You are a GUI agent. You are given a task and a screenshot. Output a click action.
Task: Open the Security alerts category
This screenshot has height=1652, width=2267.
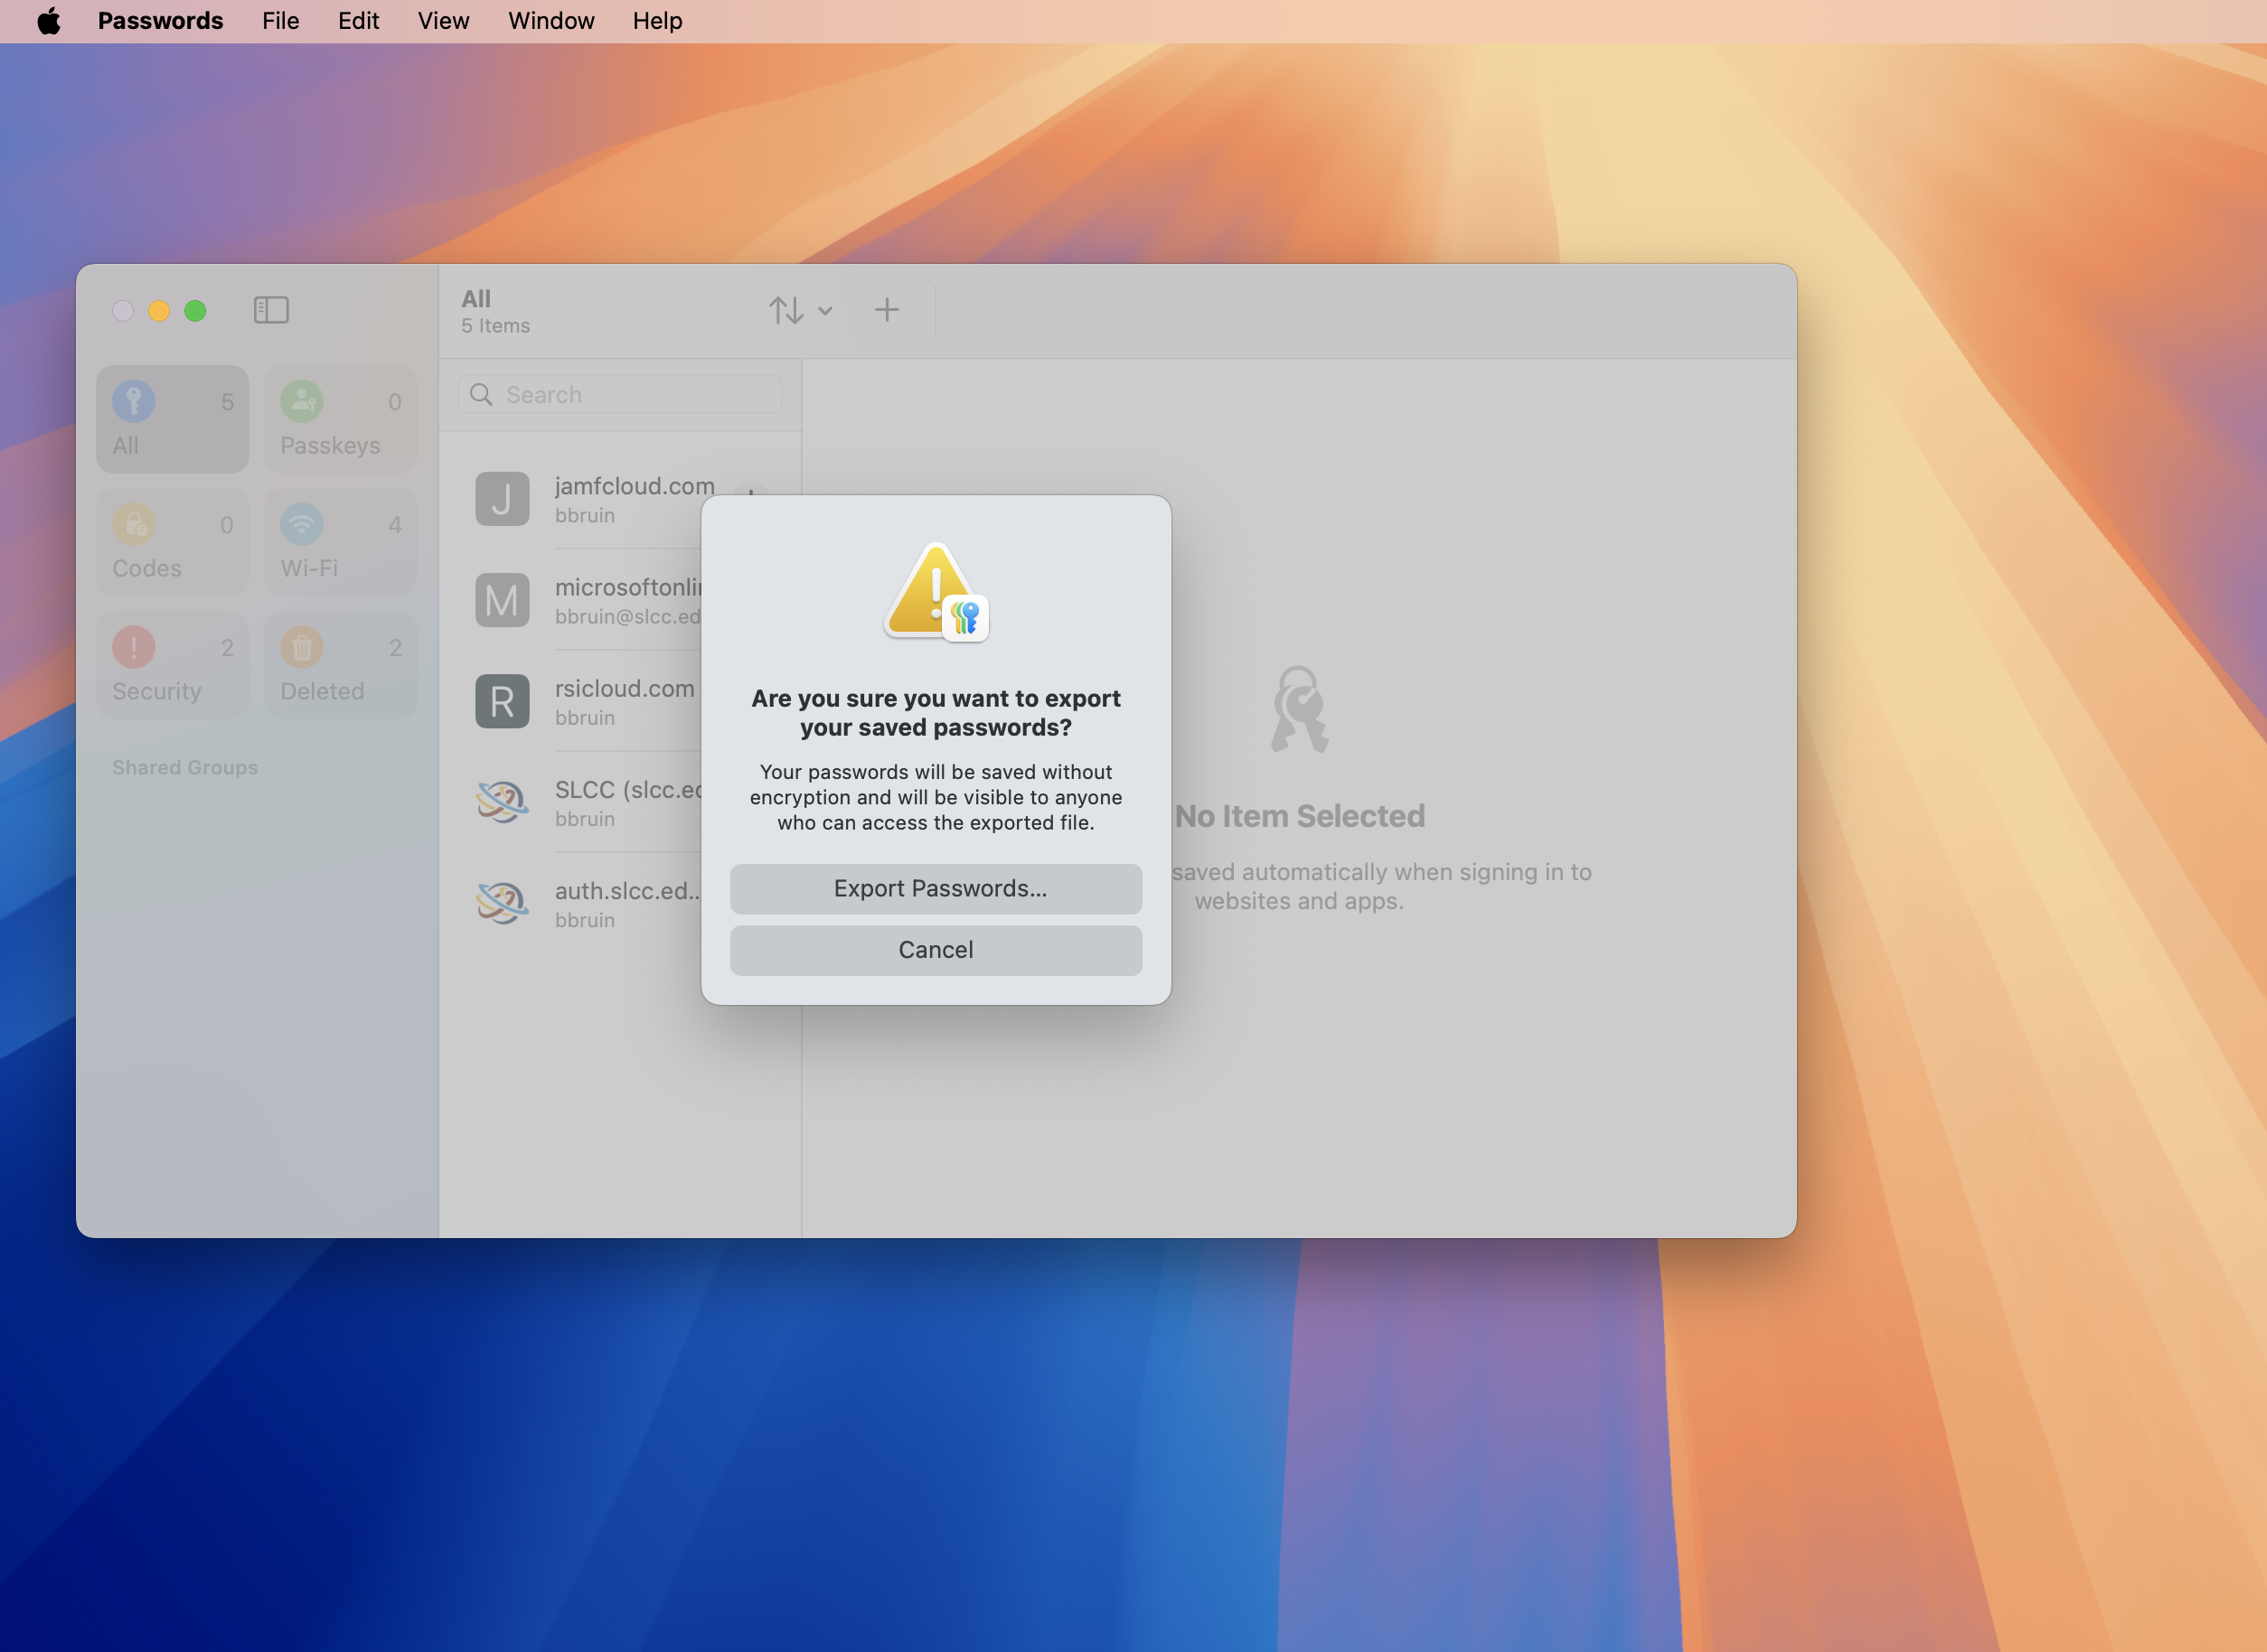172,665
